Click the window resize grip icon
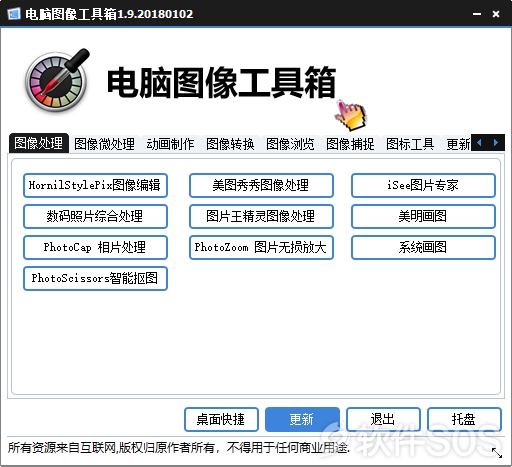Image resolution: width=512 pixels, height=467 pixels. pos(497,453)
